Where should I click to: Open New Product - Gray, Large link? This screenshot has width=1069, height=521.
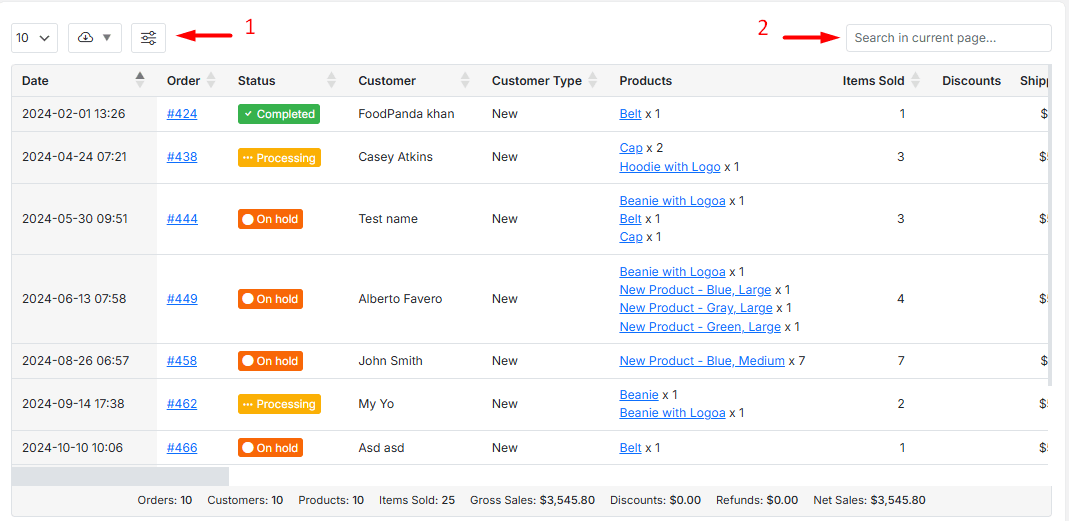tap(695, 308)
